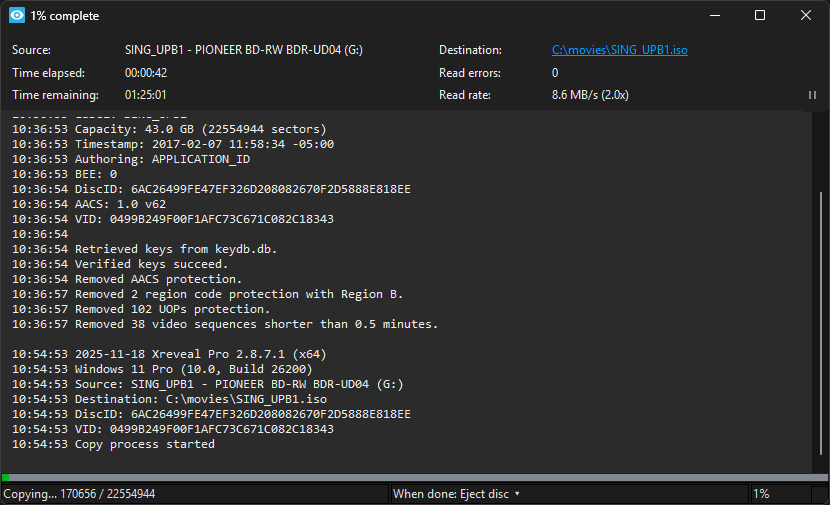This screenshot has width=830, height=505.
Task: Click the Xreveal eye icon in title bar
Action: pyautogui.click(x=16, y=16)
